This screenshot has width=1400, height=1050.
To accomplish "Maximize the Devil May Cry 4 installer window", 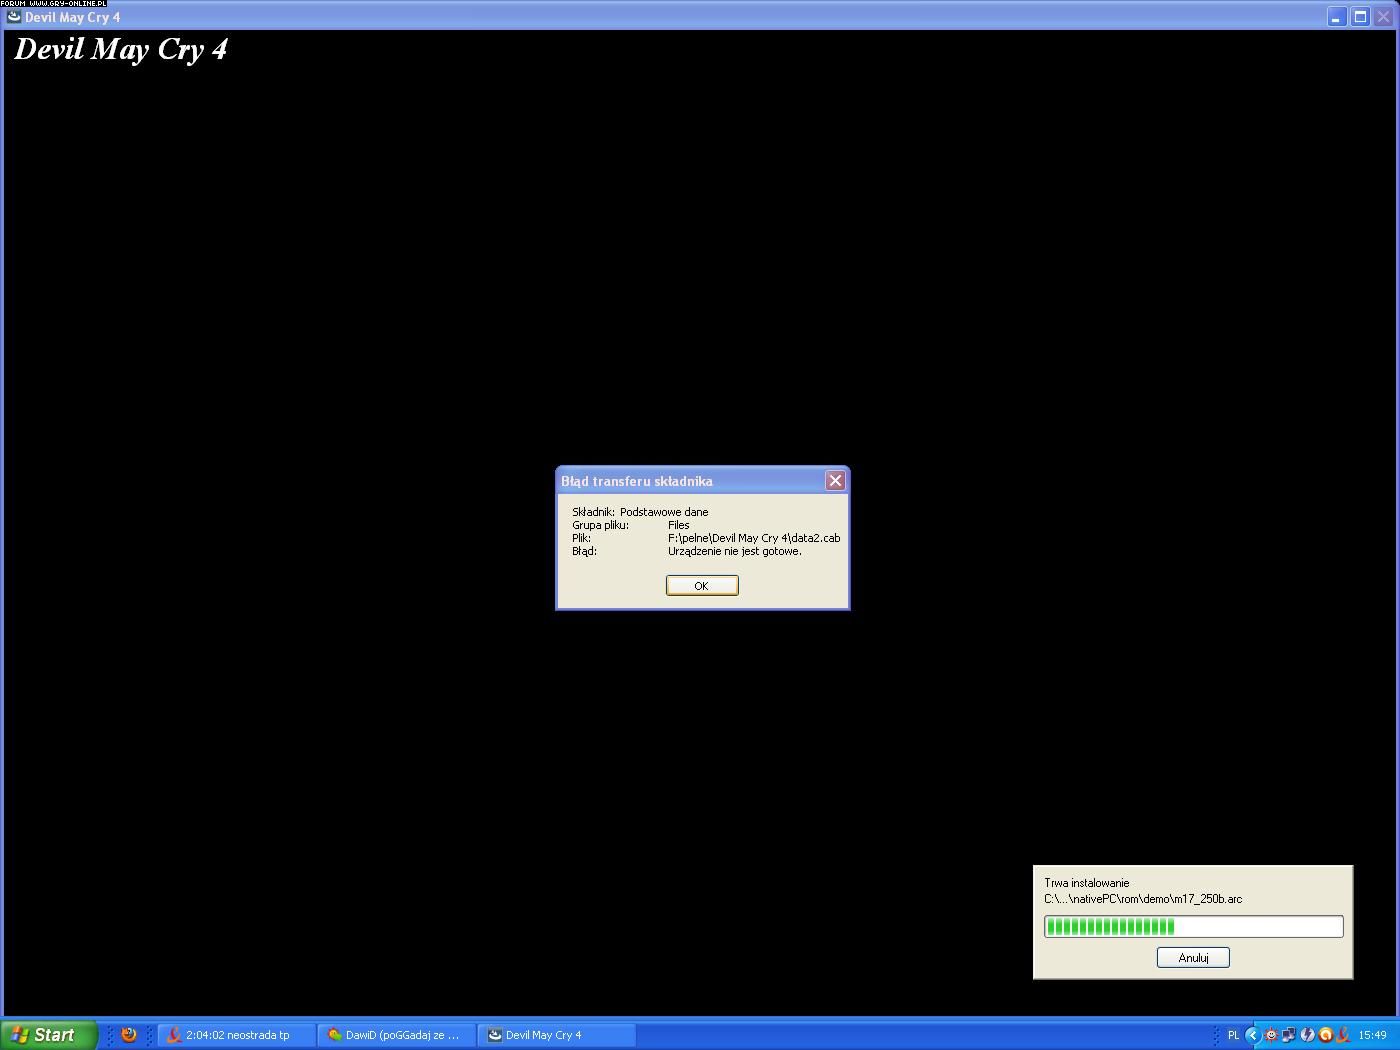I will [x=1360, y=17].
